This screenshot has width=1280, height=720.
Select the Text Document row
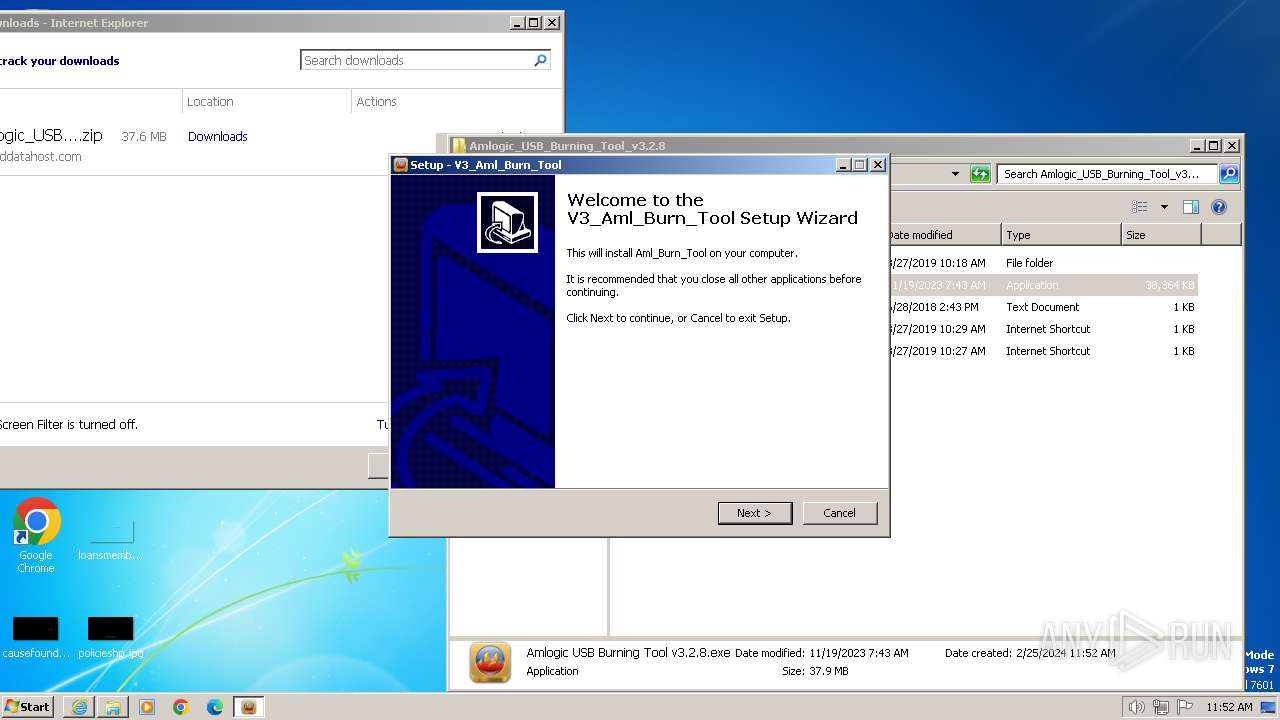pos(1043,307)
